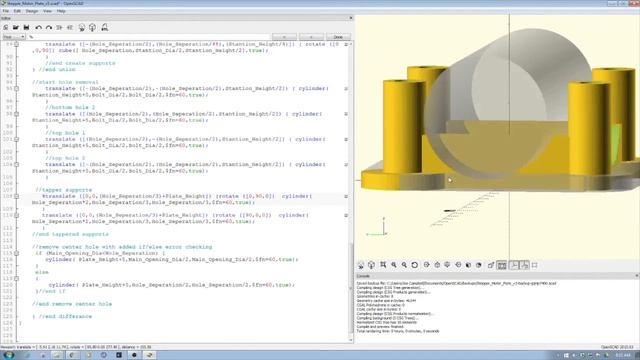Click the Render icon in editor toolbar

93,27
